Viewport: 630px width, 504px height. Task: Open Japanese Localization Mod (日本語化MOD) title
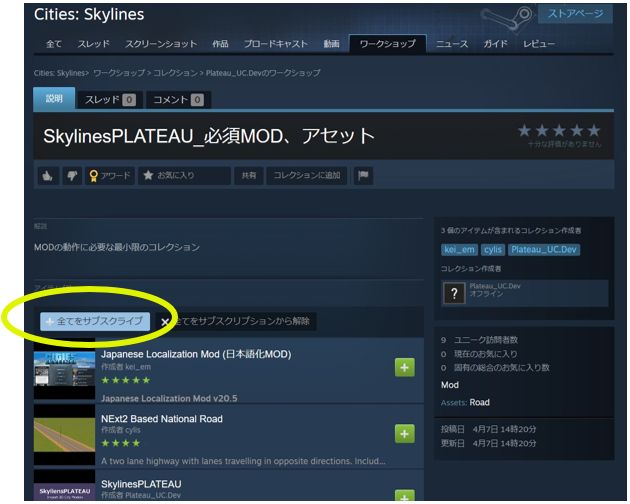(x=196, y=354)
